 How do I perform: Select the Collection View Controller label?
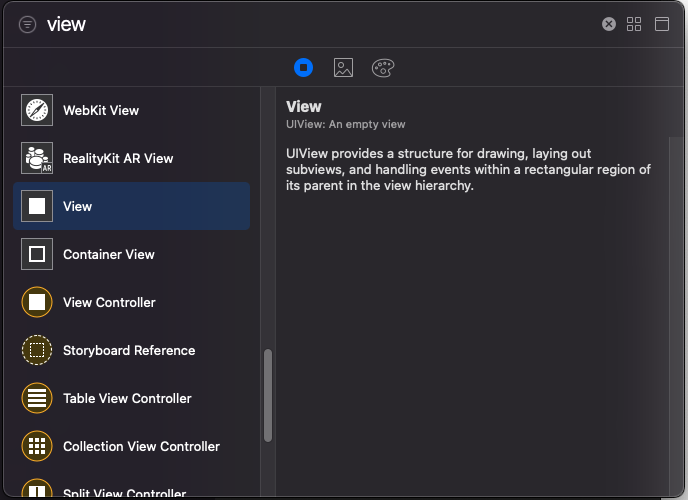coord(141,446)
